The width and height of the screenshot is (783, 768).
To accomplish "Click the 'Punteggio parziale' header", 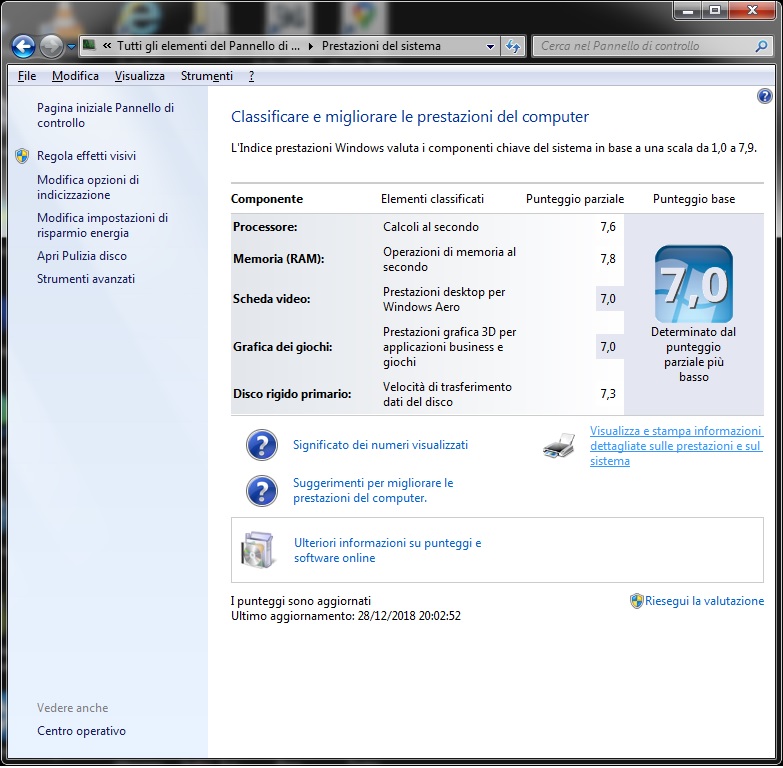I will (575, 199).
